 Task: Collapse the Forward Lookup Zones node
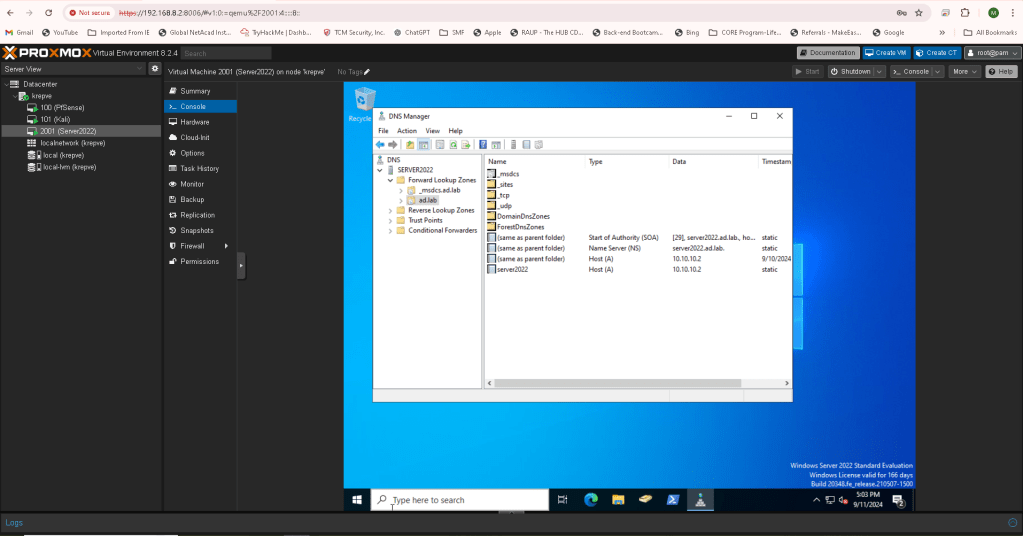tap(389, 179)
